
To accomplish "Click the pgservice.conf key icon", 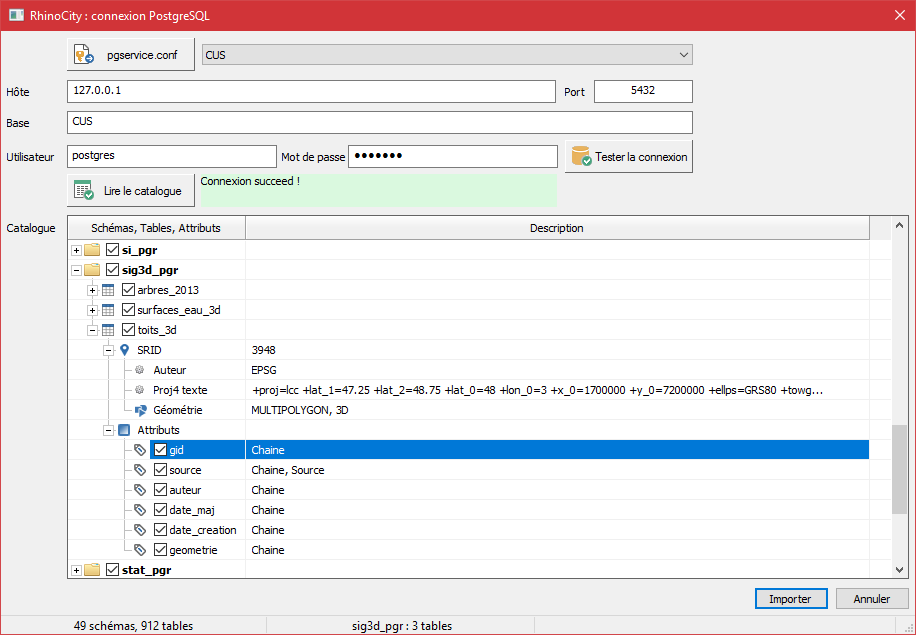I will [x=84, y=55].
